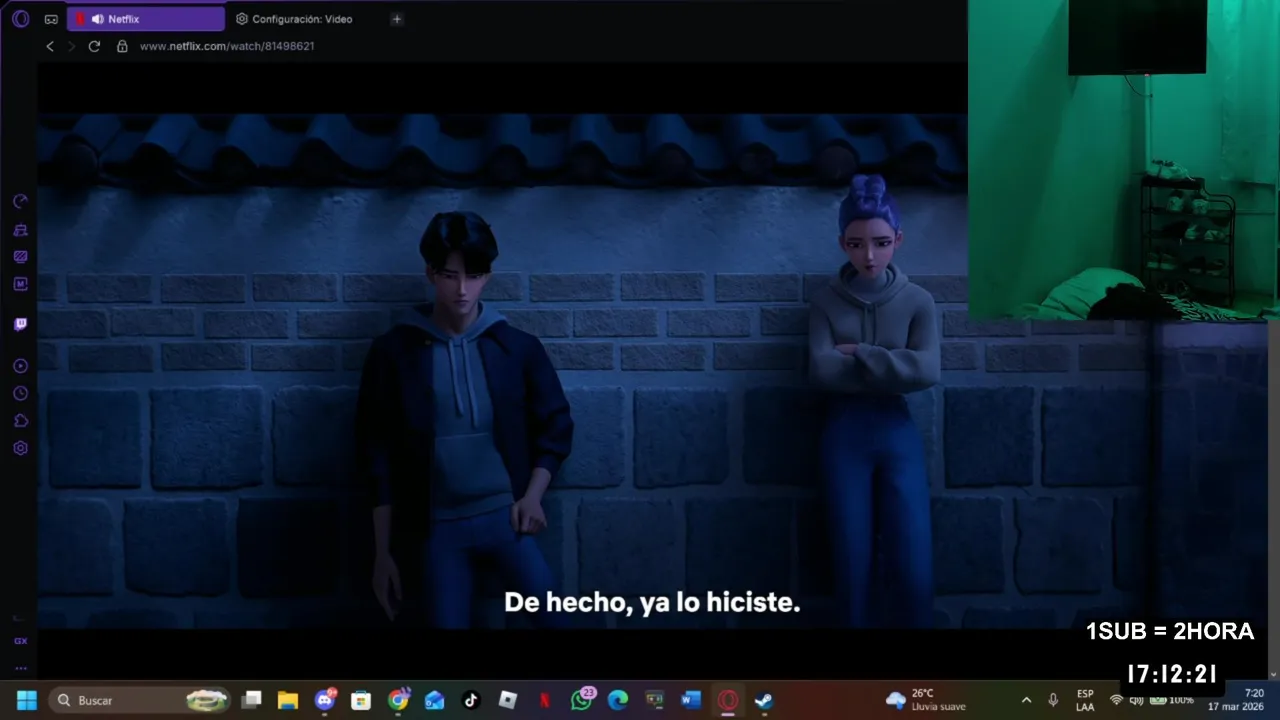
Task: Open TikTok from taskbar
Action: click(471, 700)
